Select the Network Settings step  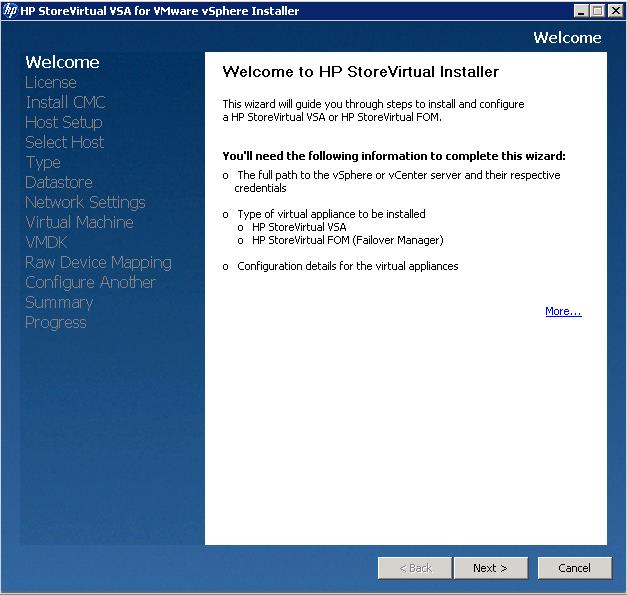(85, 202)
